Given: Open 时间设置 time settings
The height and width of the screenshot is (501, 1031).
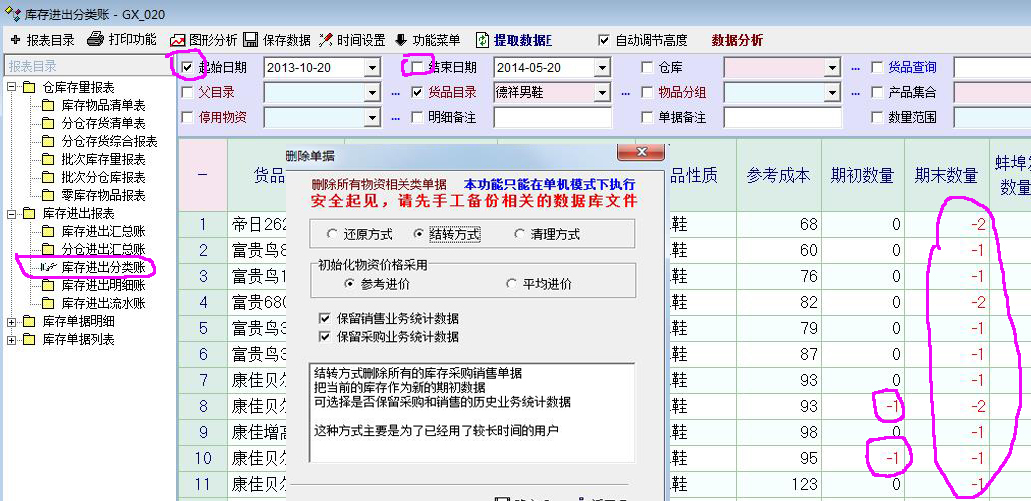Looking at the screenshot, I should coord(327,40).
